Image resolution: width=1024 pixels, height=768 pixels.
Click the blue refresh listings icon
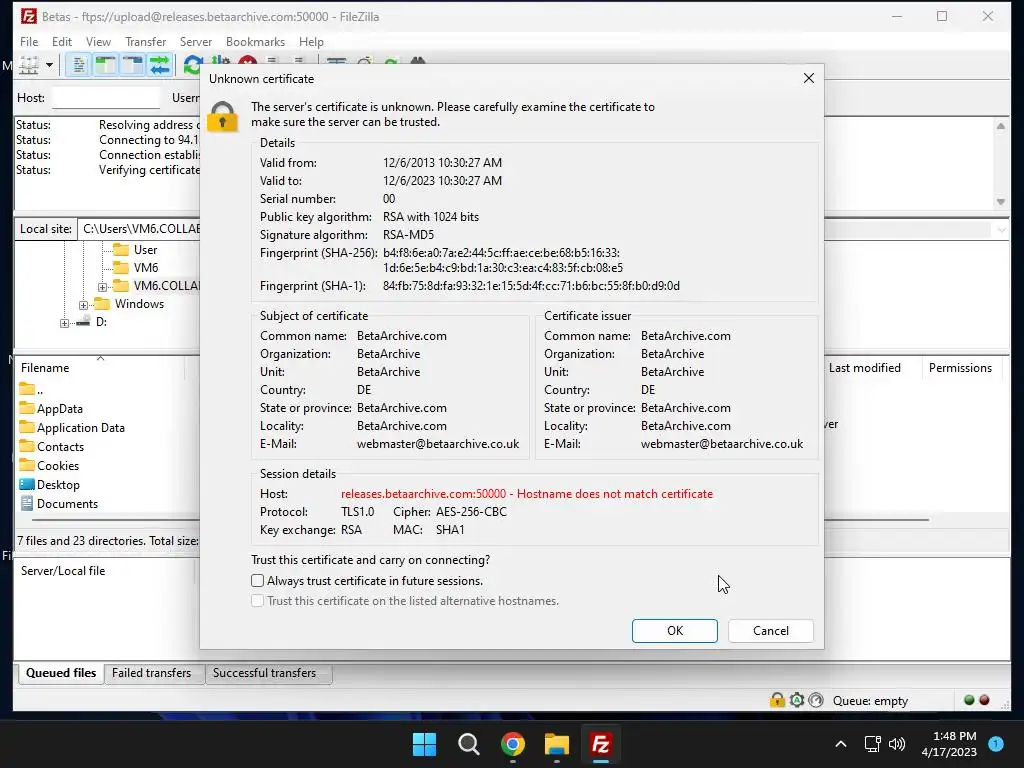tap(193, 65)
